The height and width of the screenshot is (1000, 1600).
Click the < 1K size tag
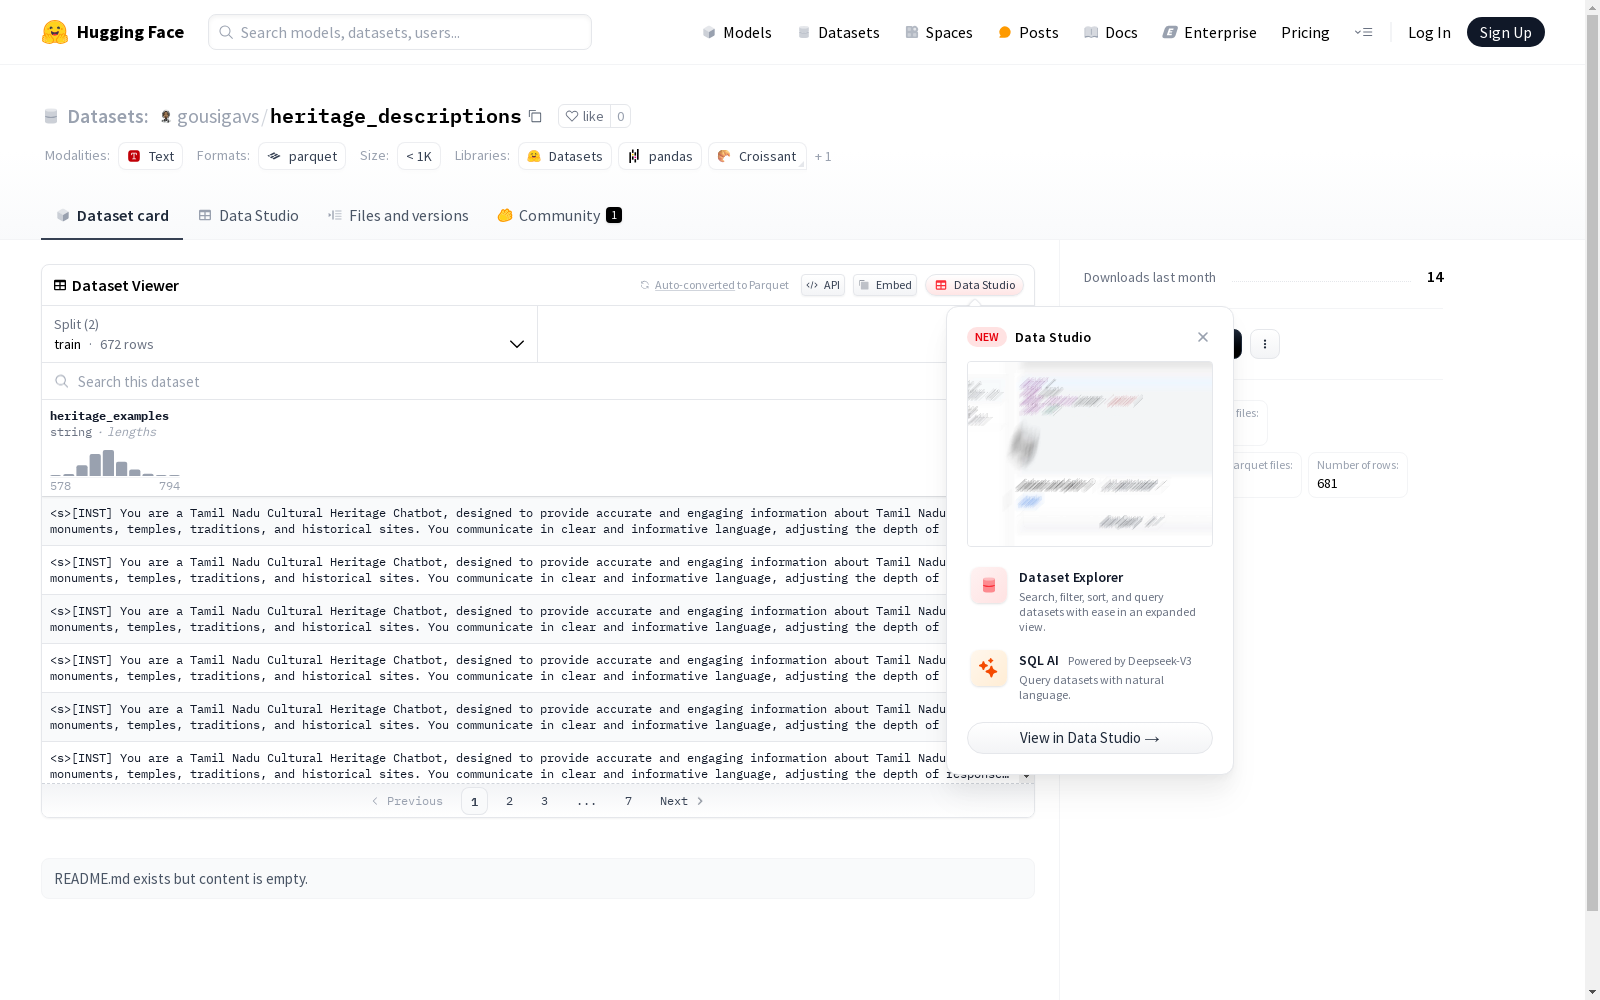coord(419,156)
